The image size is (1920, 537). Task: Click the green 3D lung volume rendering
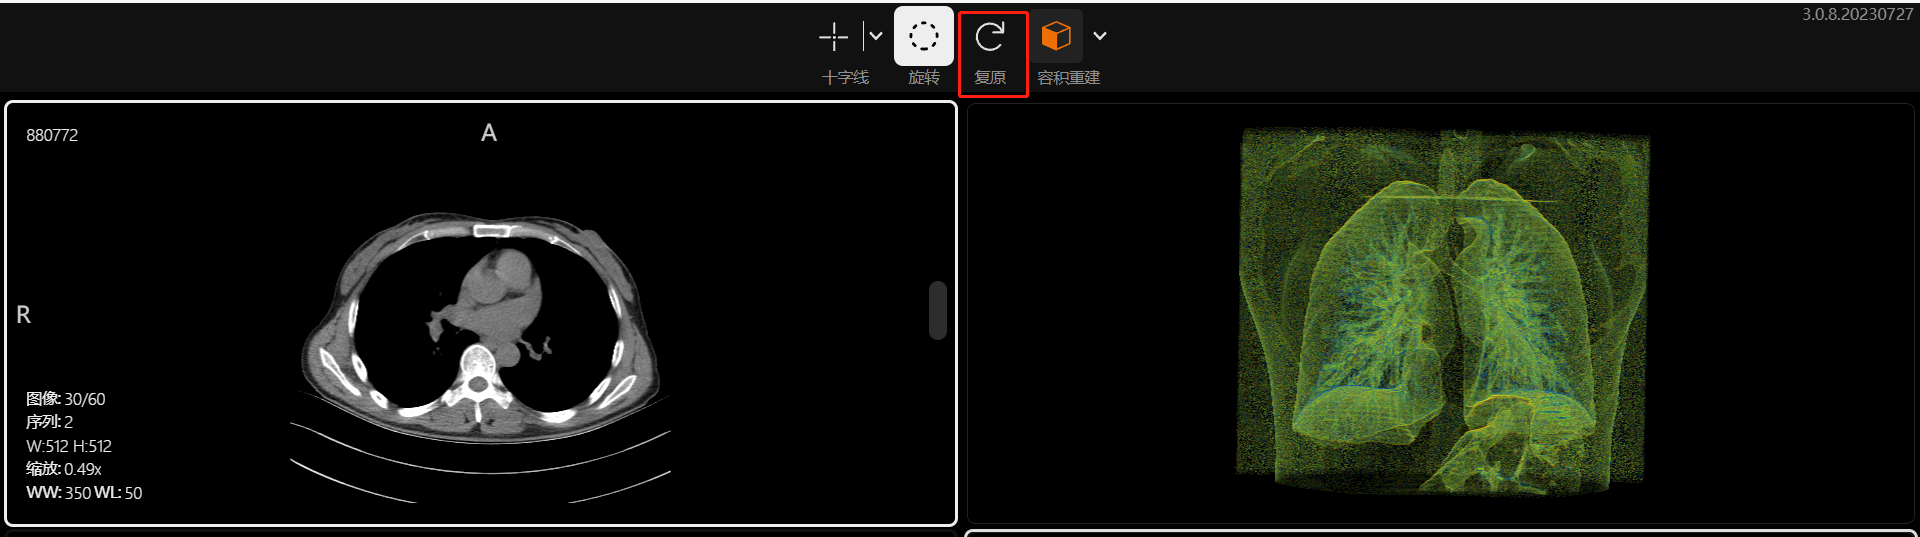click(x=1442, y=310)
